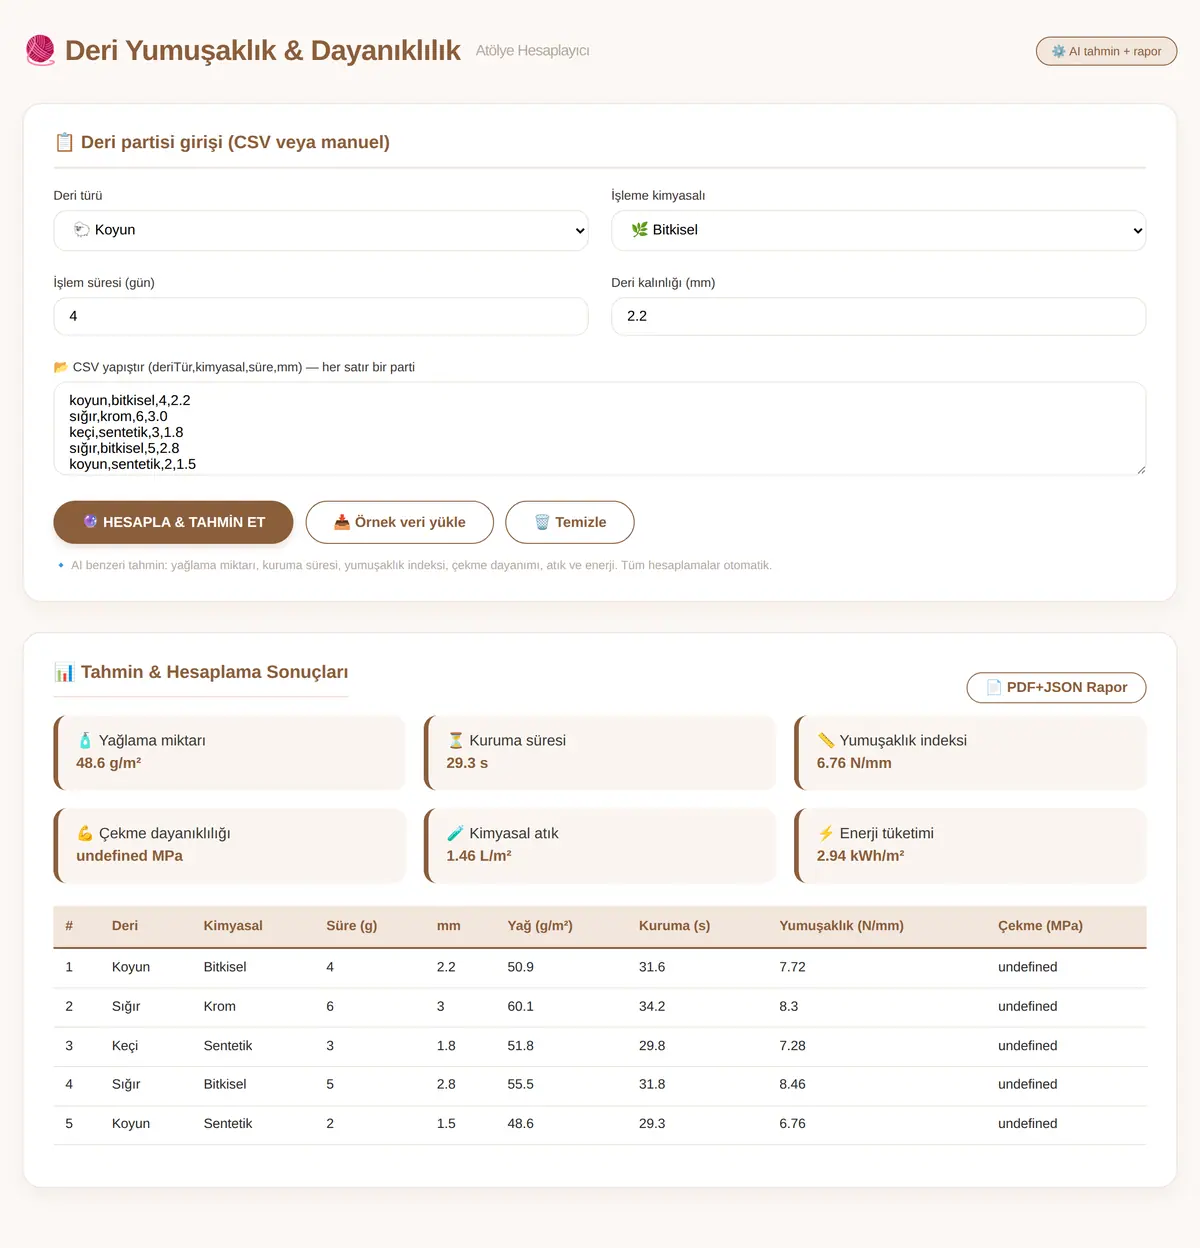Select the Krom cell in row 2
The width and height of the screenshot is (1200, 1248).
point(220,1006)
